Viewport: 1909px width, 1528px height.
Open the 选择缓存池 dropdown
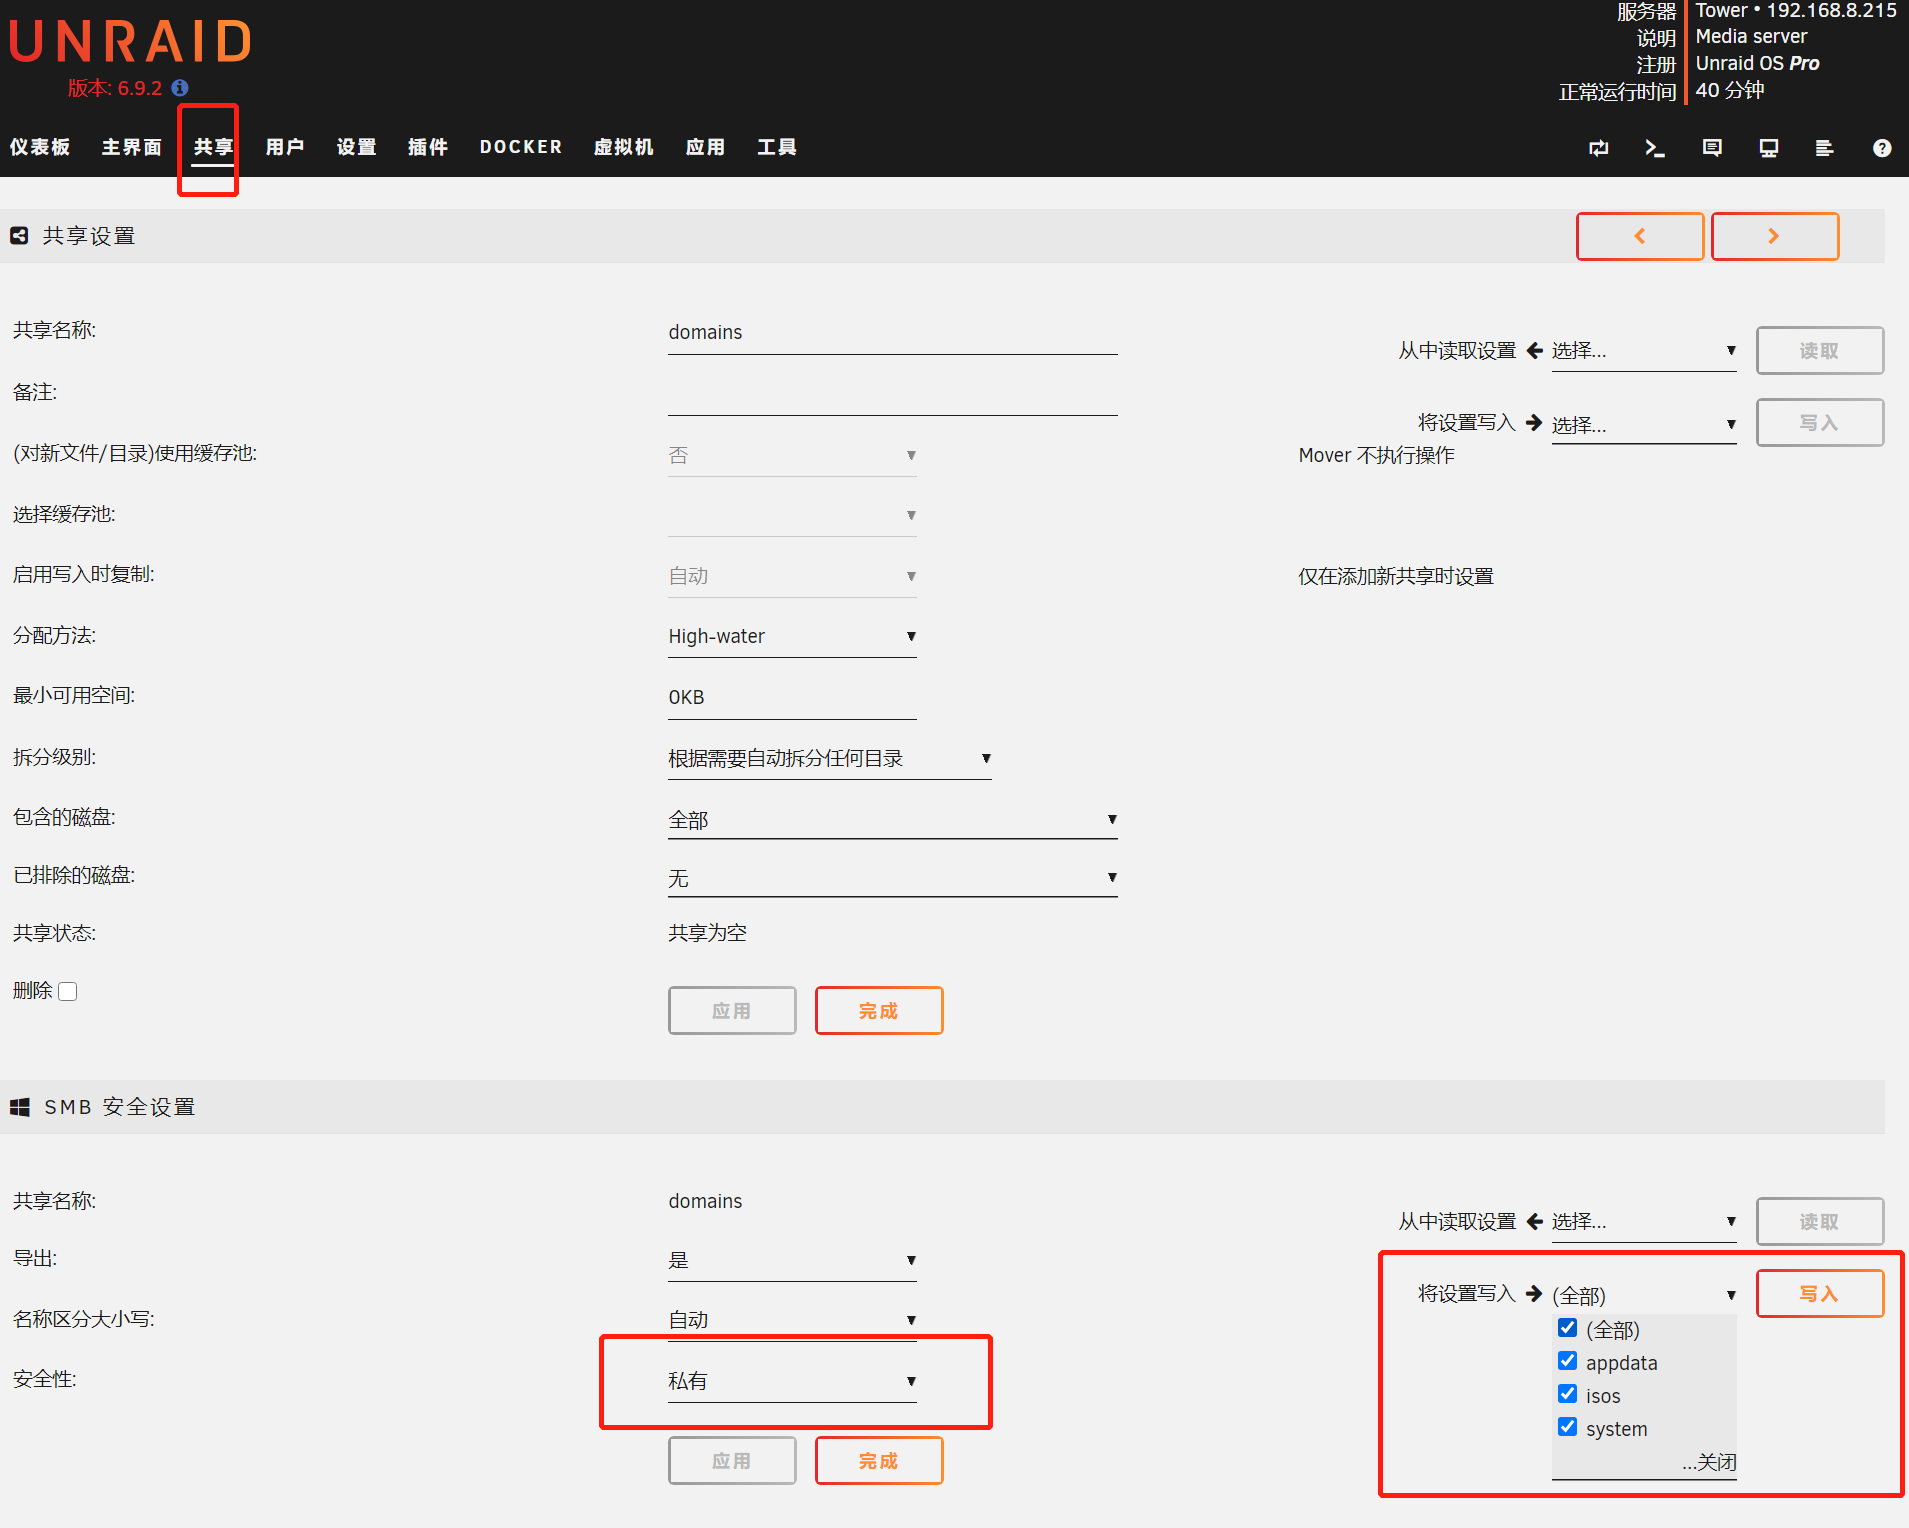792,515
